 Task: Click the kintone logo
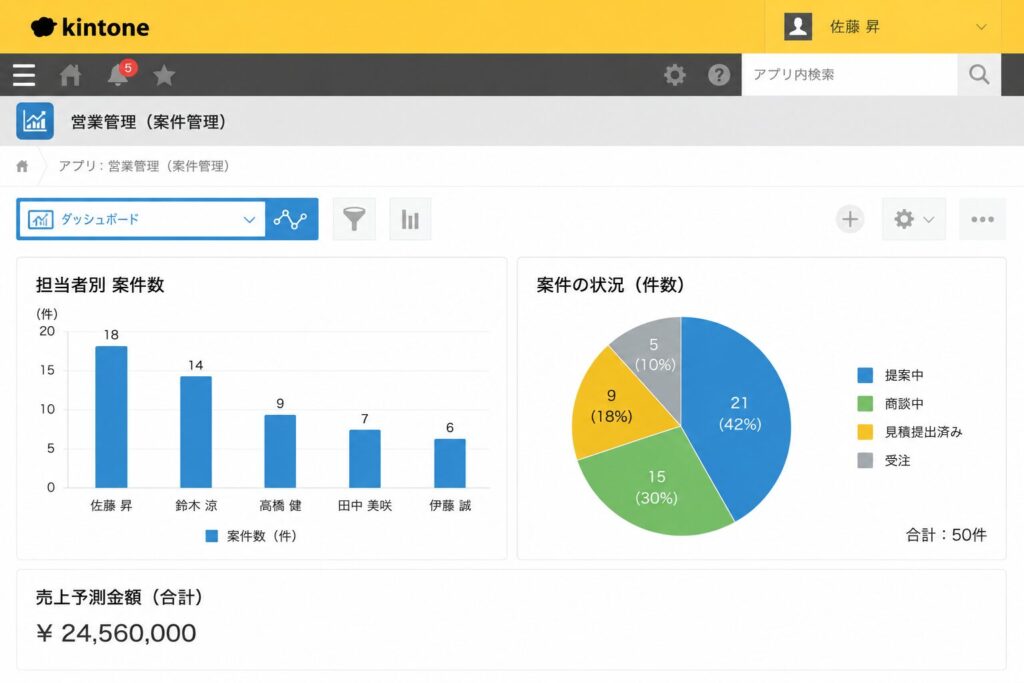(x=90, y=27)
